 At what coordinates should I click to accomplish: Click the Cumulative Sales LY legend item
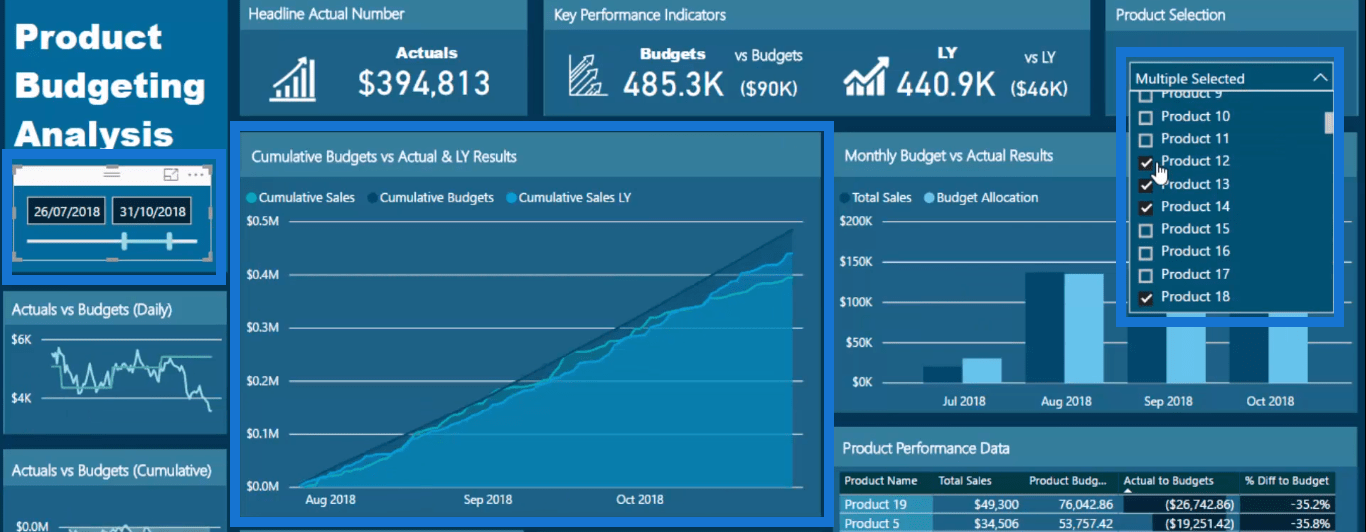coord(568,198)
